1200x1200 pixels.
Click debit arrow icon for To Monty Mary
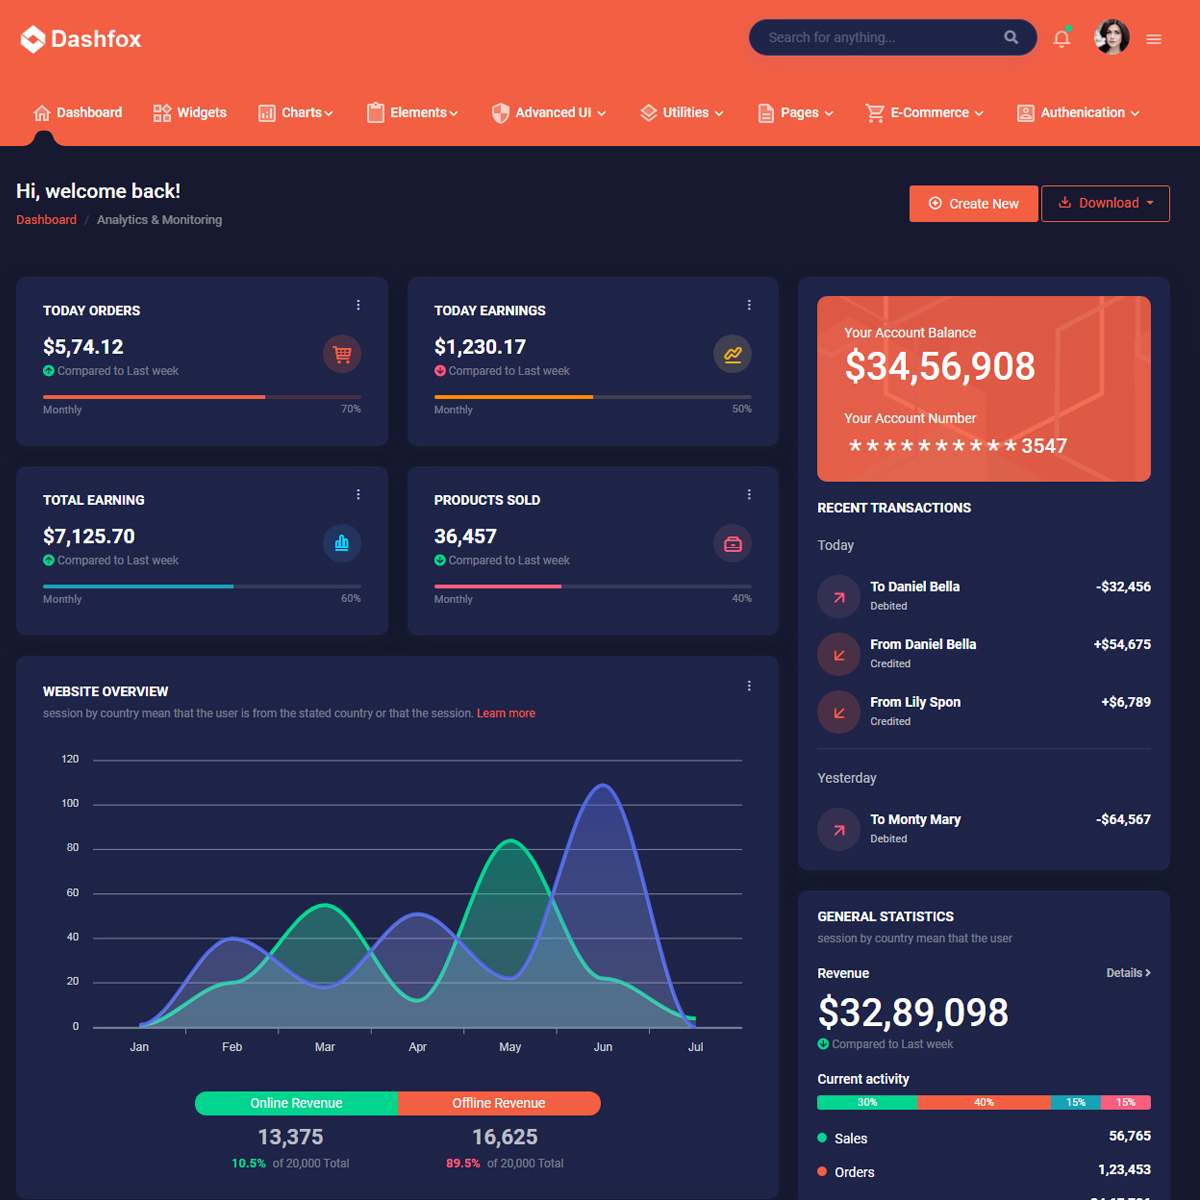[839, 830]
